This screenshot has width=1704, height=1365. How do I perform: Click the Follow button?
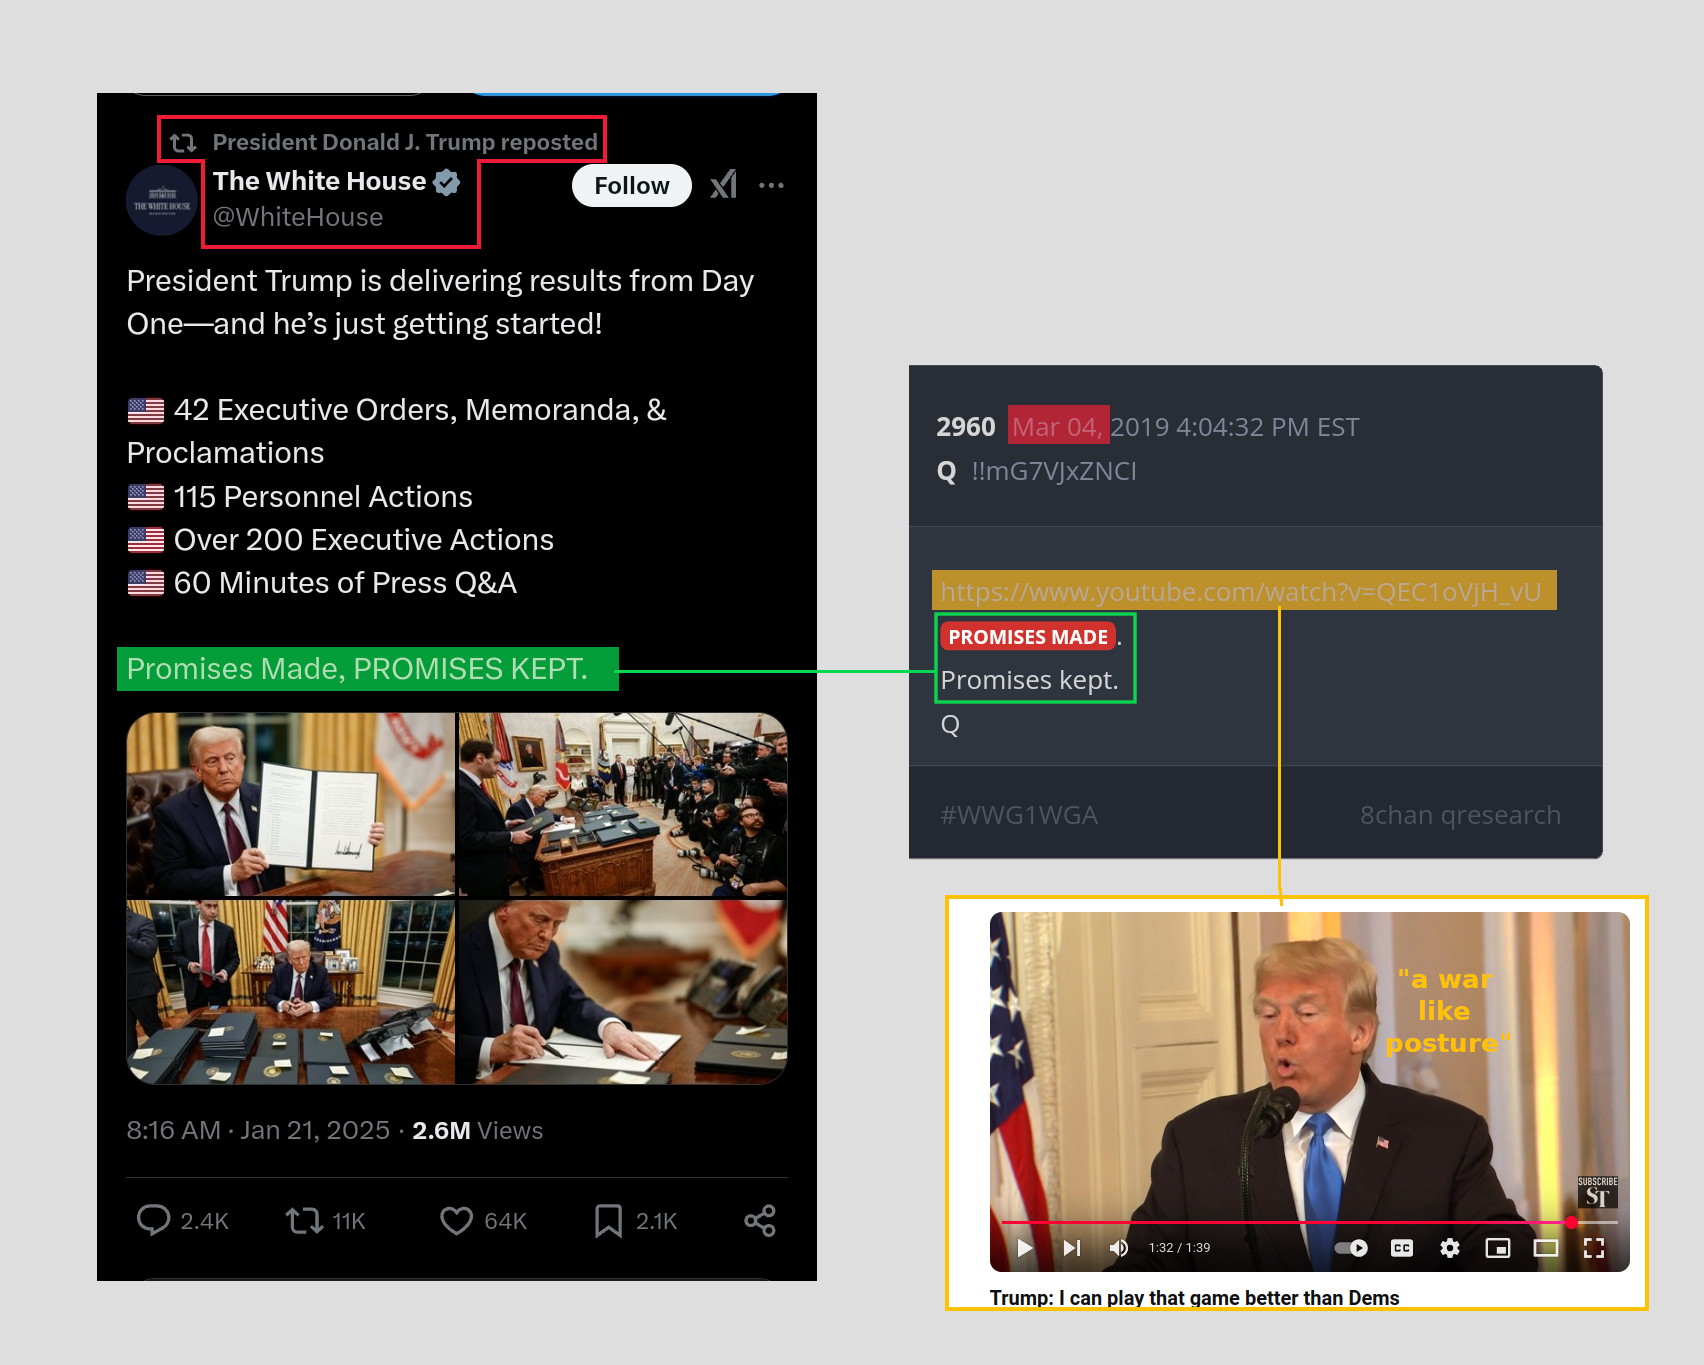(631, 186)
